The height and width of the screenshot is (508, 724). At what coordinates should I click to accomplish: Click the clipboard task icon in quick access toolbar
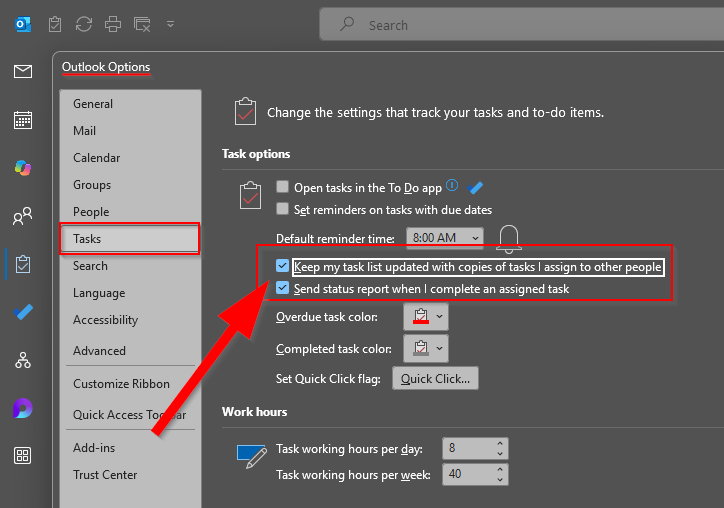click(x=55, y=24)
